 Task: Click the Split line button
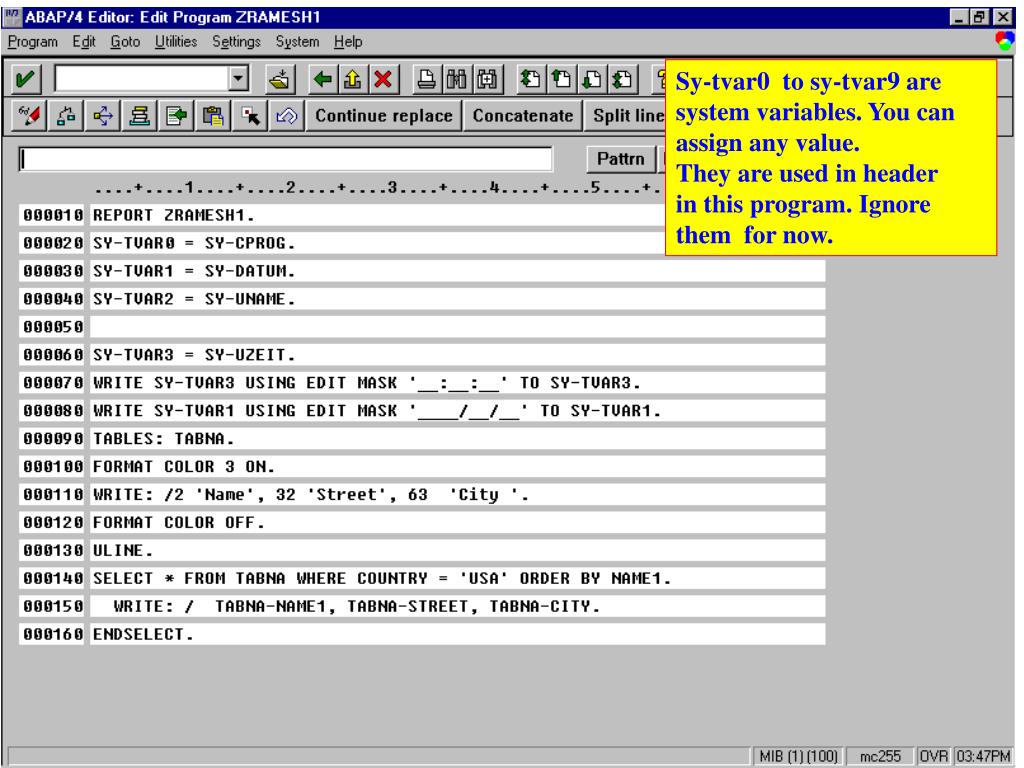tap(625, 116)
